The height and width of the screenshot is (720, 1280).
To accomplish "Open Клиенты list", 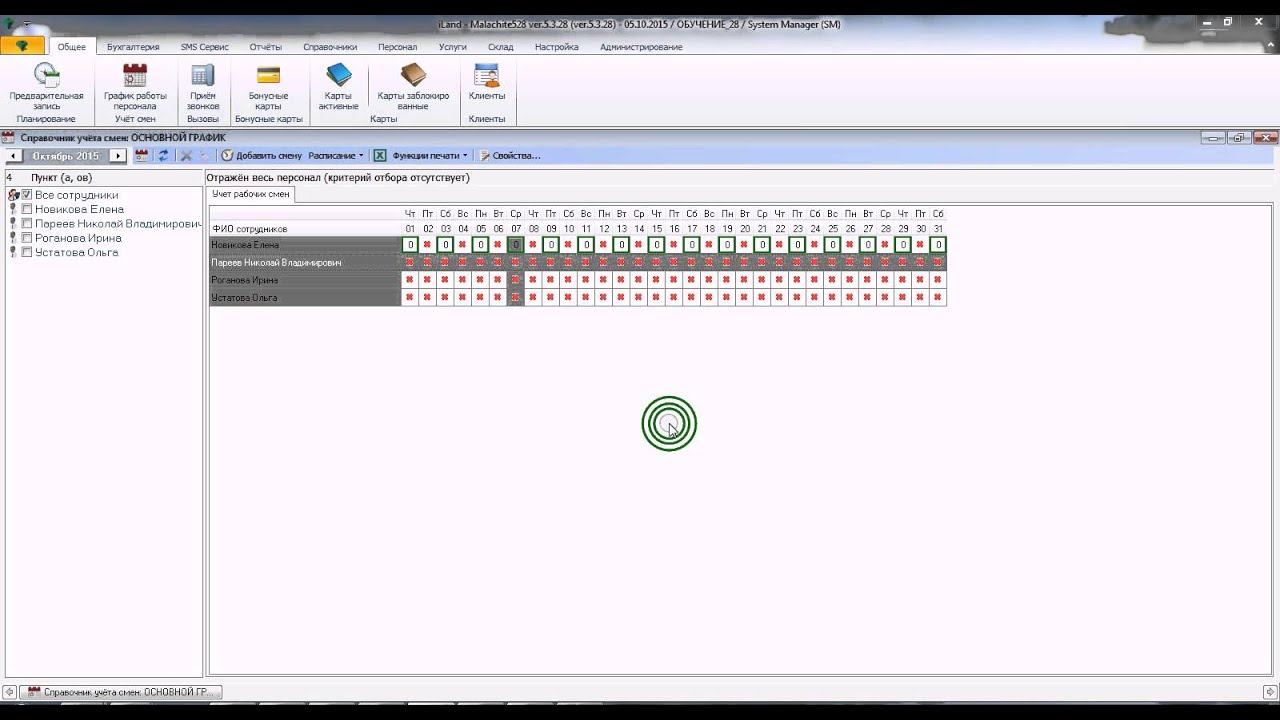I will 487,82.
